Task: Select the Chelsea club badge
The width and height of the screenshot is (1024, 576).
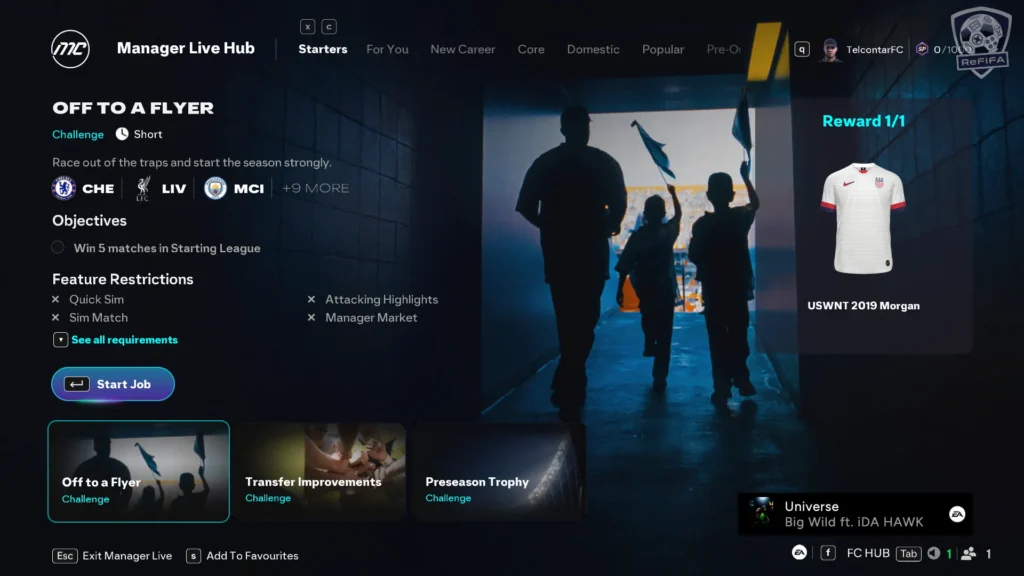Action: [64, 188]
